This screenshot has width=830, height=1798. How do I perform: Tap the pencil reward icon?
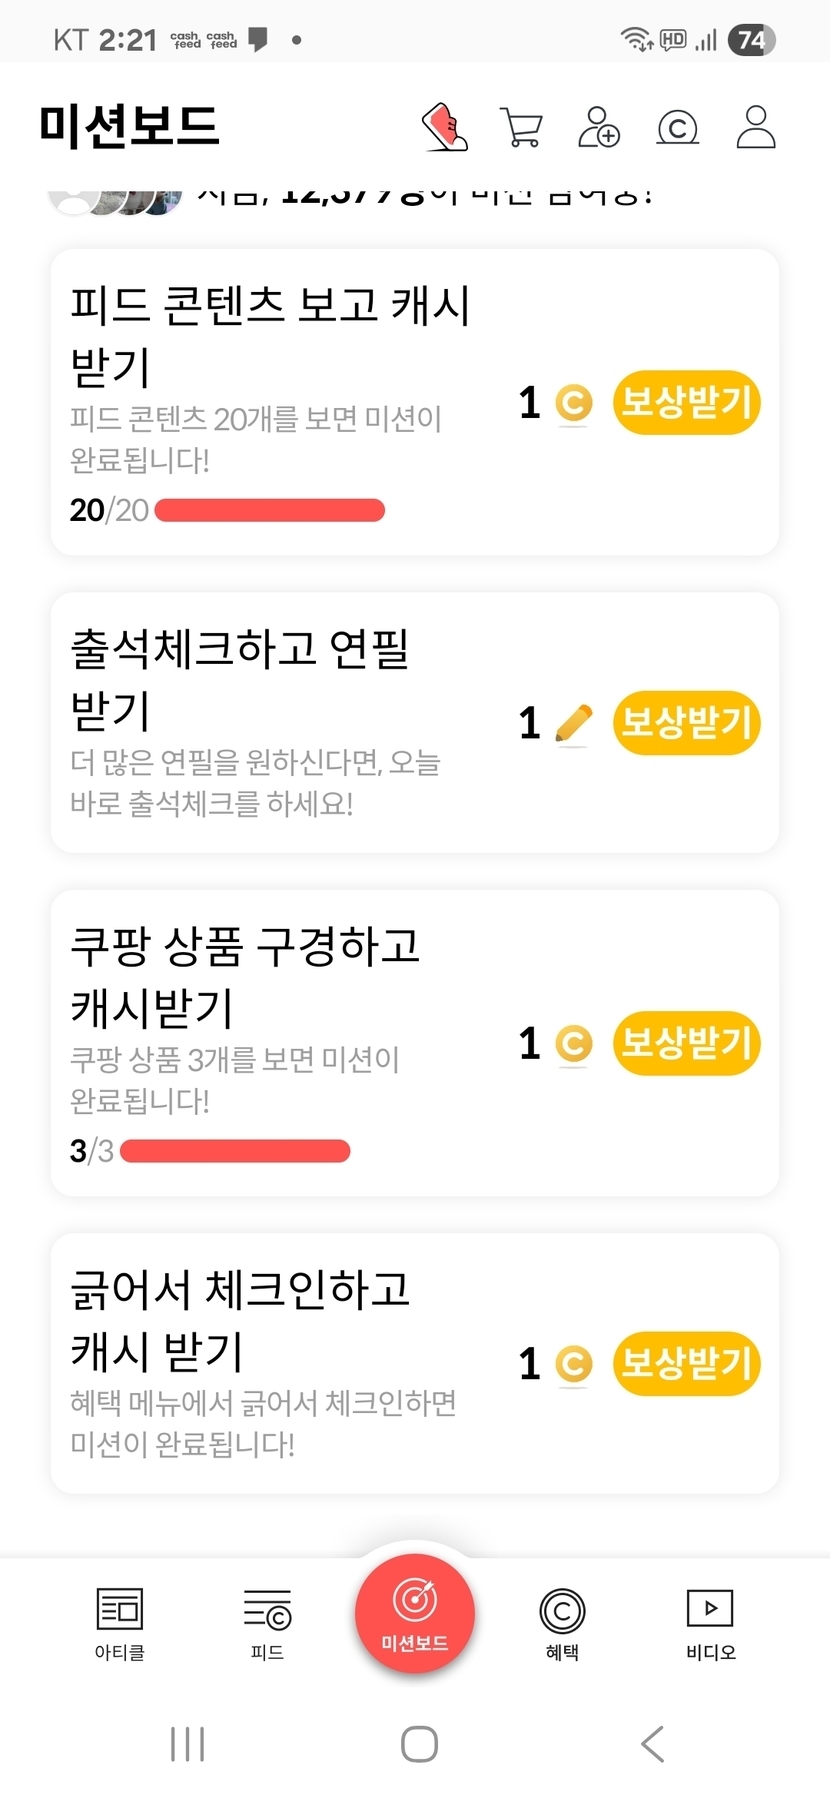[573, 723]
